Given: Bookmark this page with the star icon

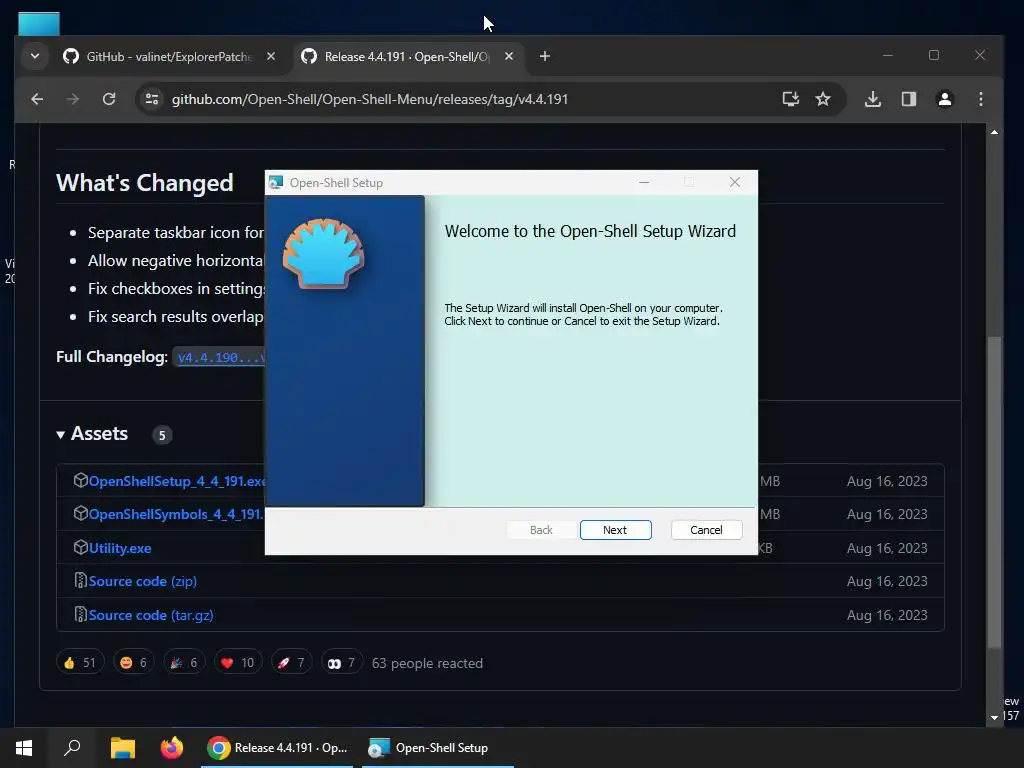Looking at the screenshot, I should pos(823,99).
